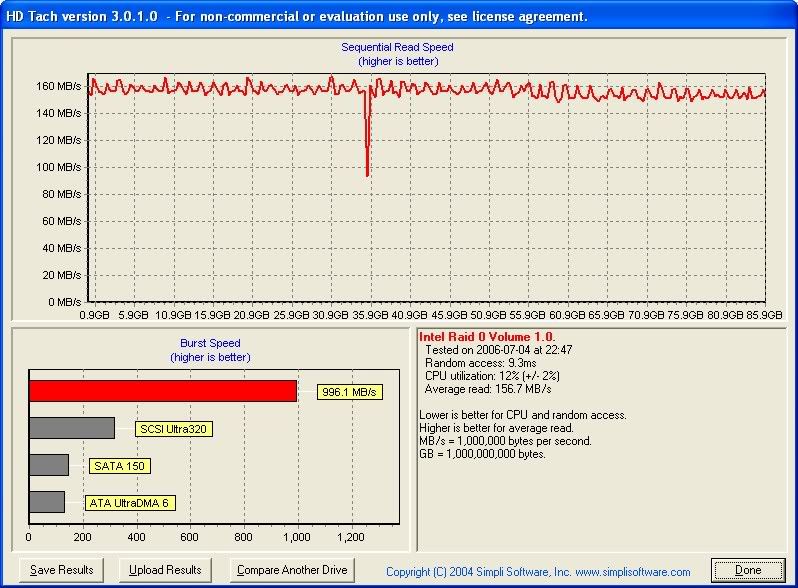798x588 pixels.
Task: Click the gray ATA UltraDMA 6 bar
Action: pyautogui.click(x=47, y=502)
